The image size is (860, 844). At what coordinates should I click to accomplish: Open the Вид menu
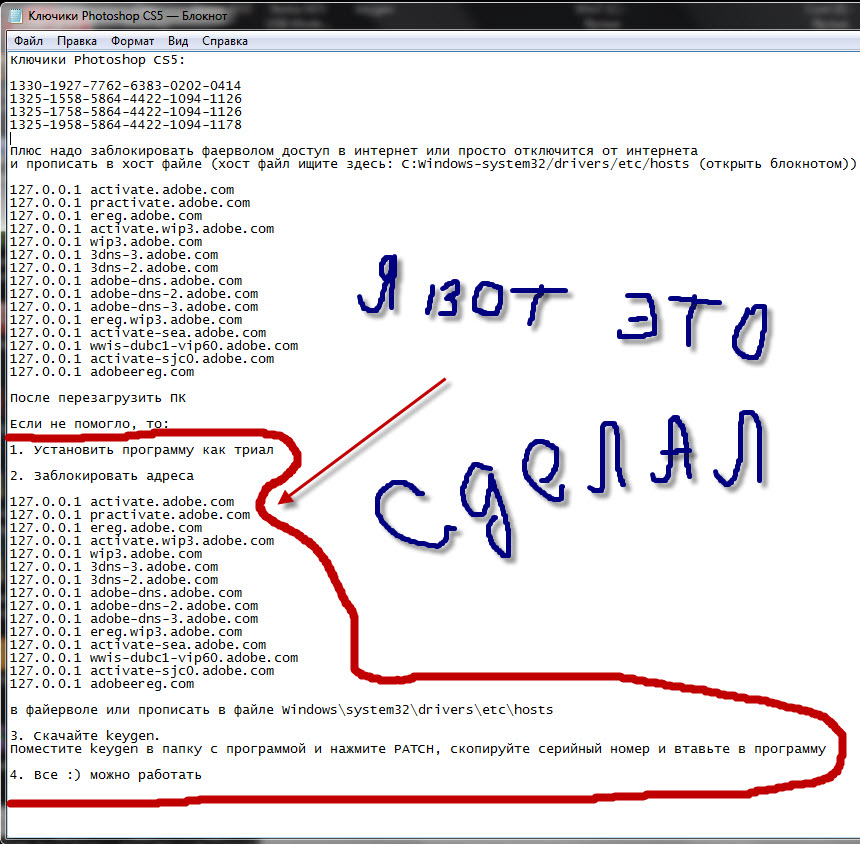178,41
